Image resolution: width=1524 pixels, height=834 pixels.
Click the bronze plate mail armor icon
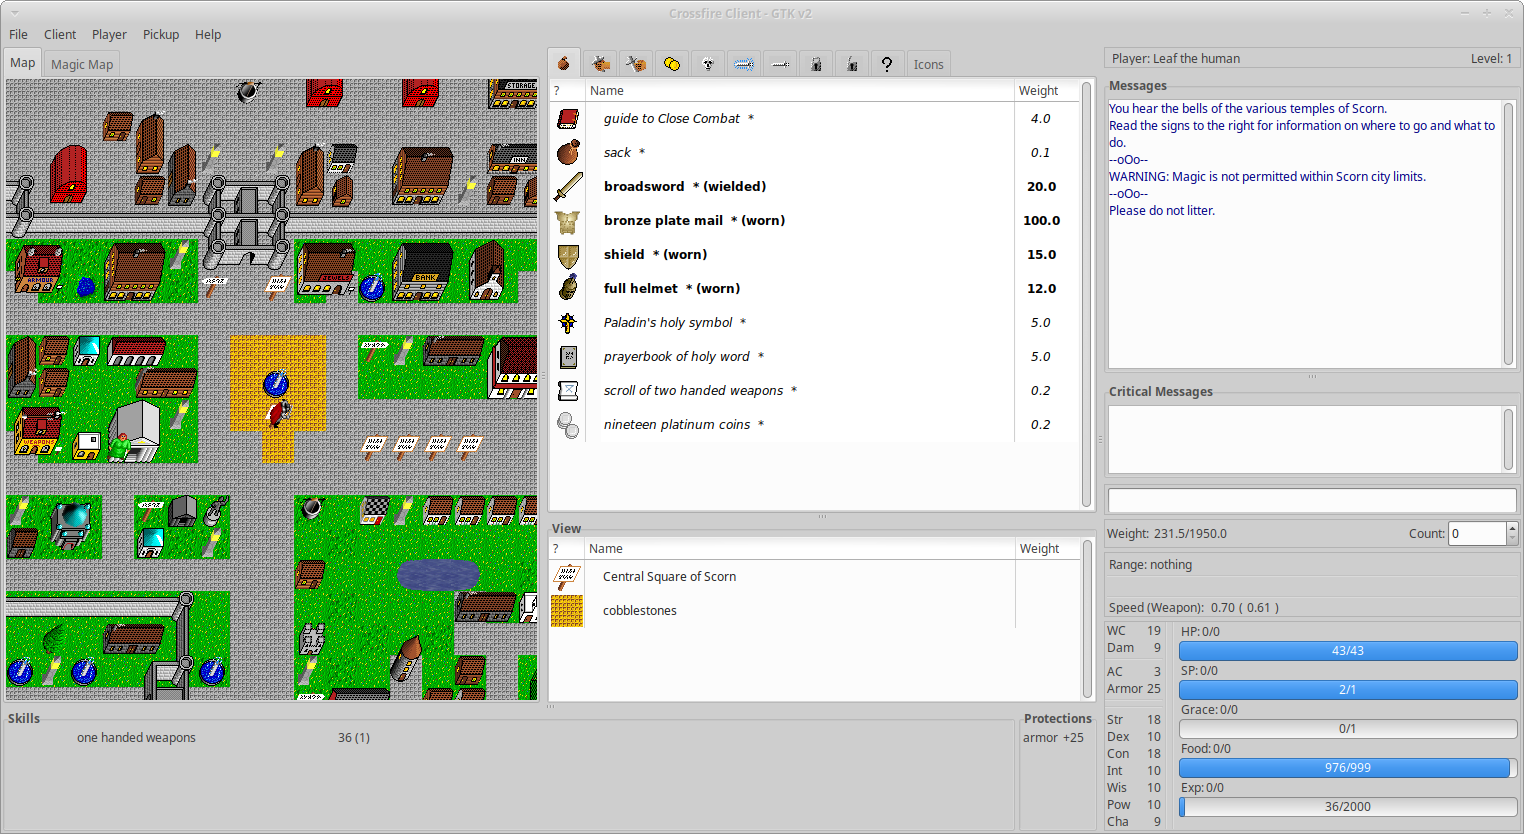[x=568, y=220]
